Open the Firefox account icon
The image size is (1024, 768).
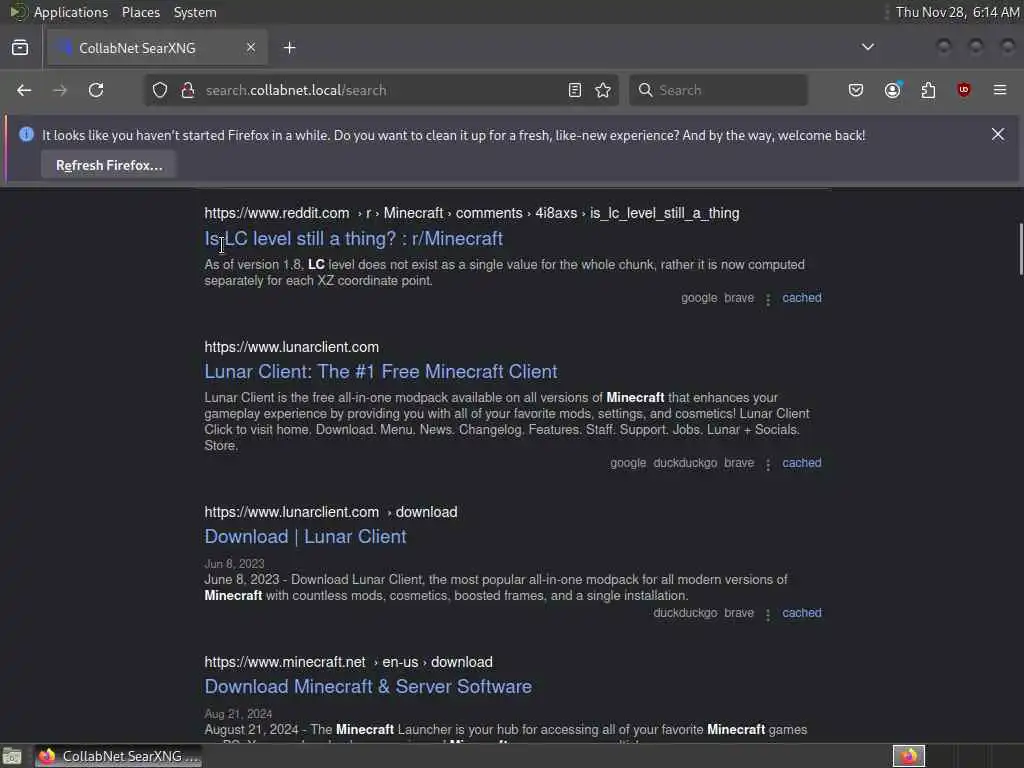(893, 90)
